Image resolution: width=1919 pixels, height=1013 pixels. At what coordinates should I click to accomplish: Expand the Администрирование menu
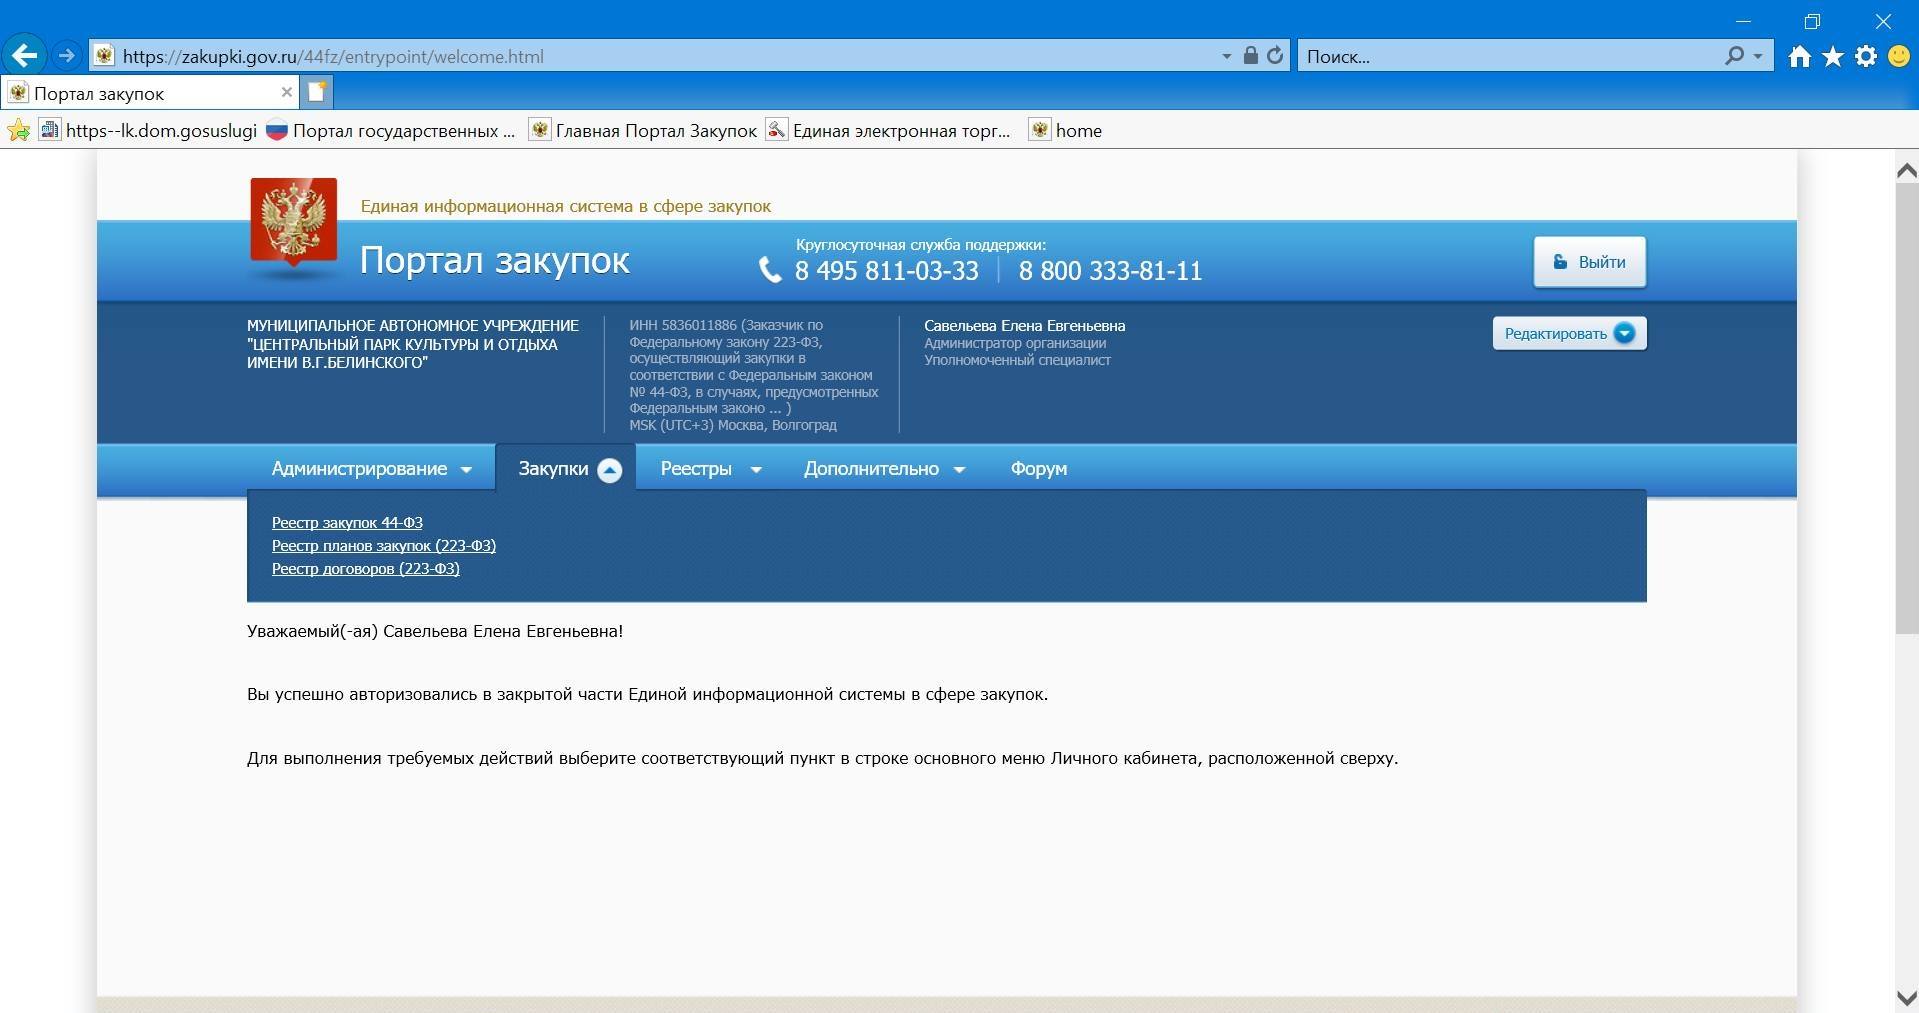click(x=371, y=469)
